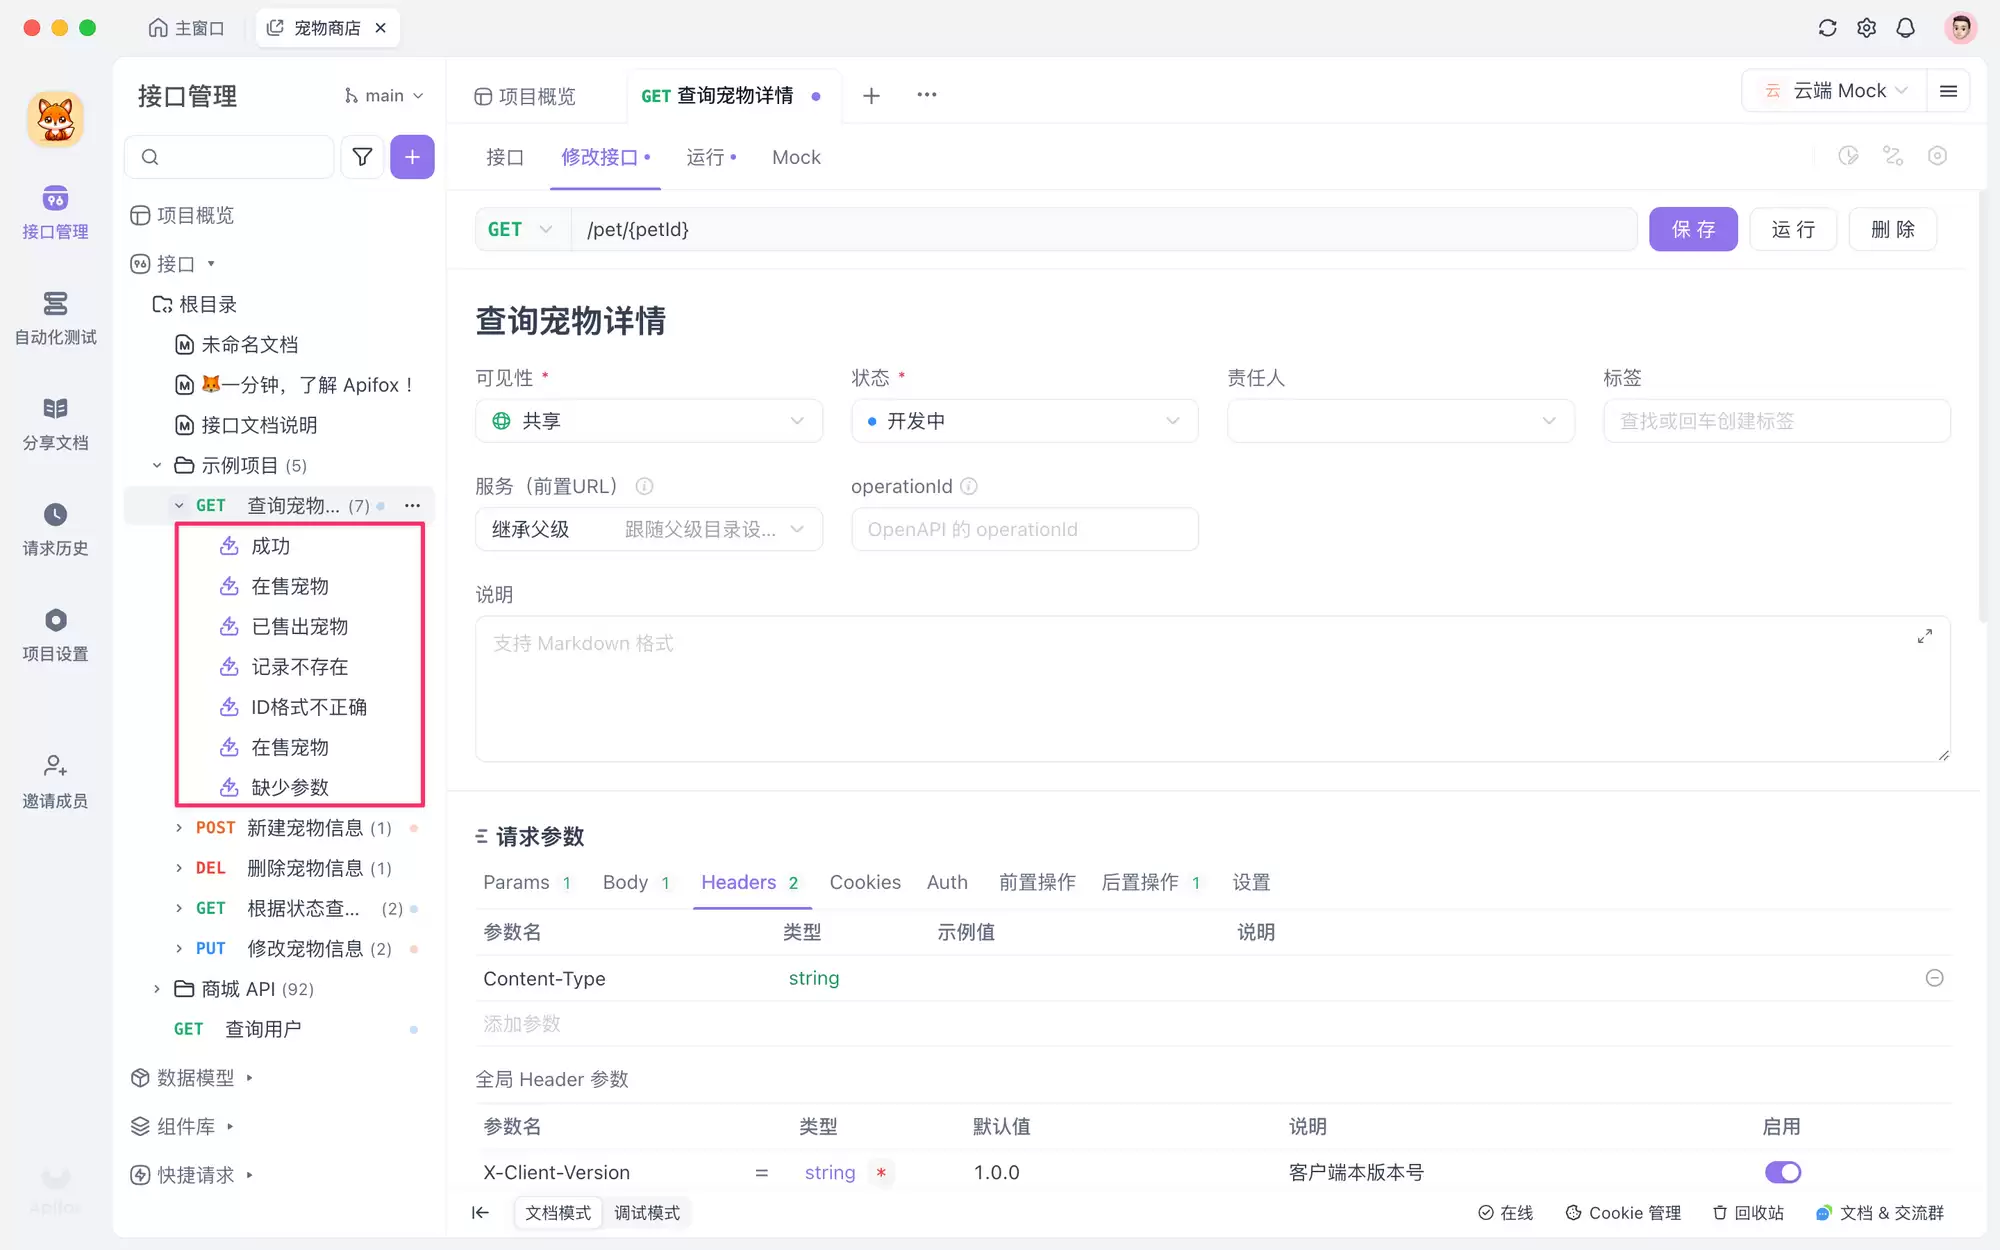Select the 记录不存在 response example
This screenshot has height=1250, width=2000.
(299, 667)
